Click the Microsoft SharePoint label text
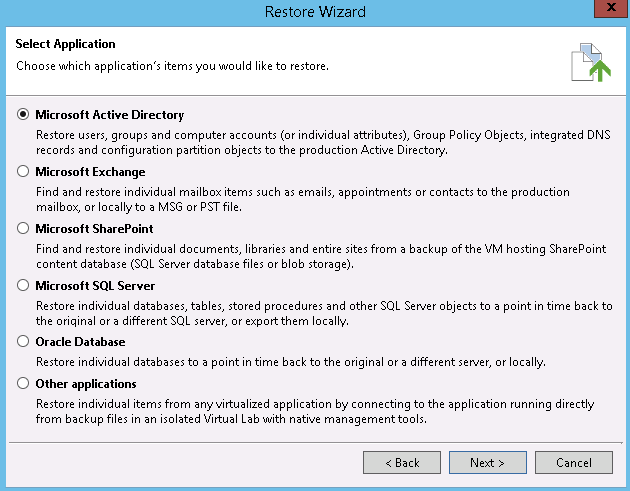 (94, 229)
